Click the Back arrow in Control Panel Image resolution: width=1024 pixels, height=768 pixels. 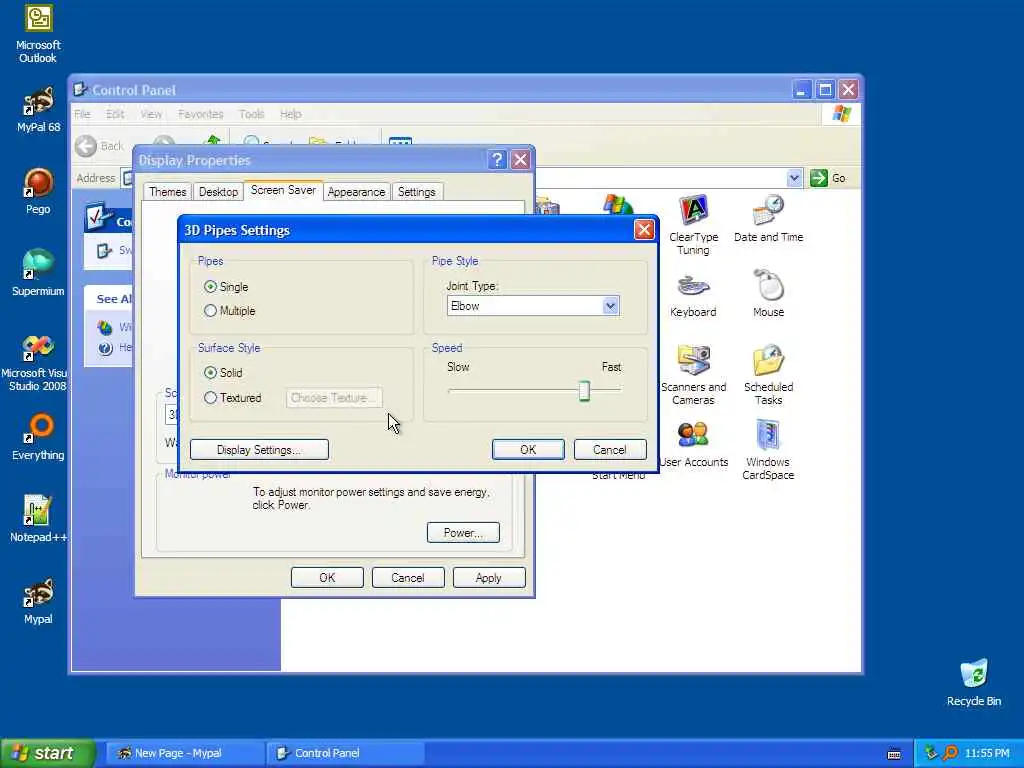coord(86,146)
